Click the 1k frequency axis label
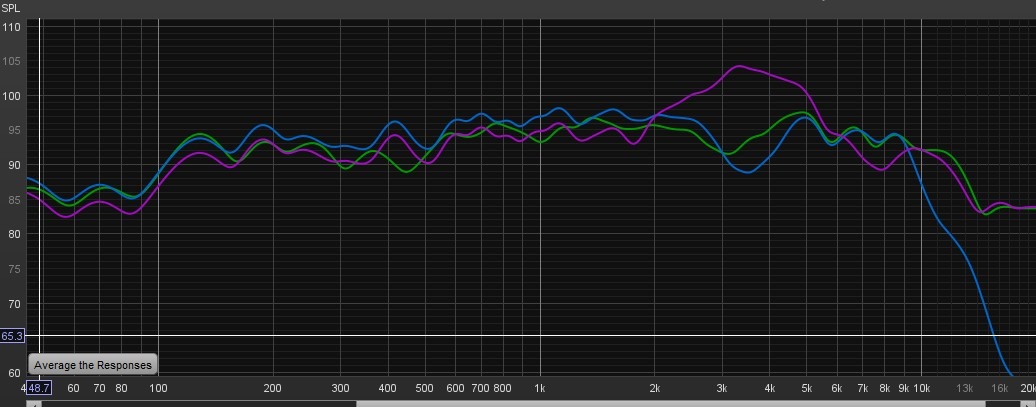The image size is (1036, 407). tap(540, 388)
